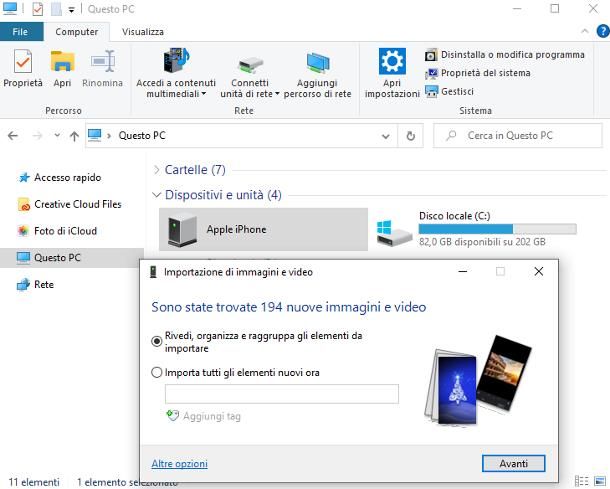This screenshot has width=610, height=489.
Task: Switch to the Computer ribbon tab
Action: coord(77,32)
